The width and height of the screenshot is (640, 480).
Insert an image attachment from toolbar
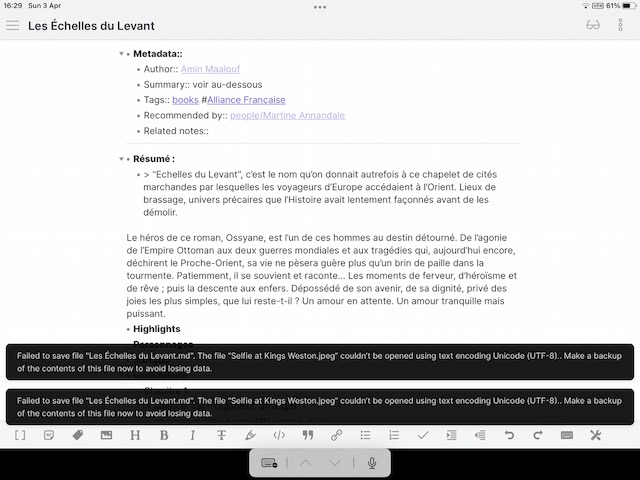click(106, 435)
